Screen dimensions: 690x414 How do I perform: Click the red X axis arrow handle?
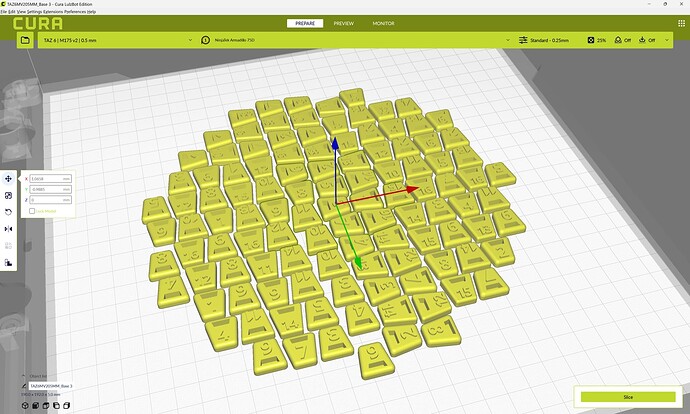pos(412,189)
